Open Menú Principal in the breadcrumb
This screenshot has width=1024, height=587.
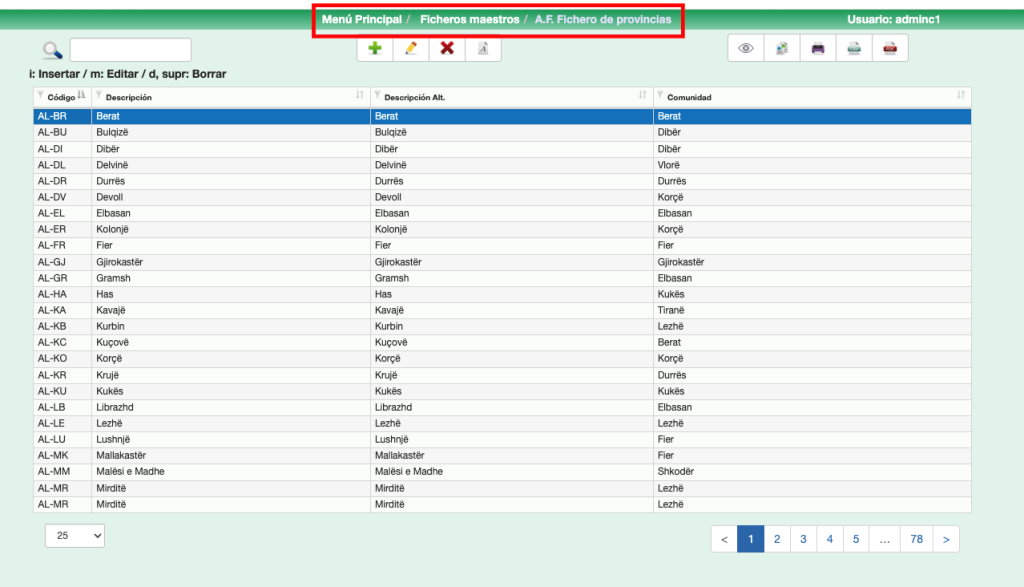(x=362, y=20)
